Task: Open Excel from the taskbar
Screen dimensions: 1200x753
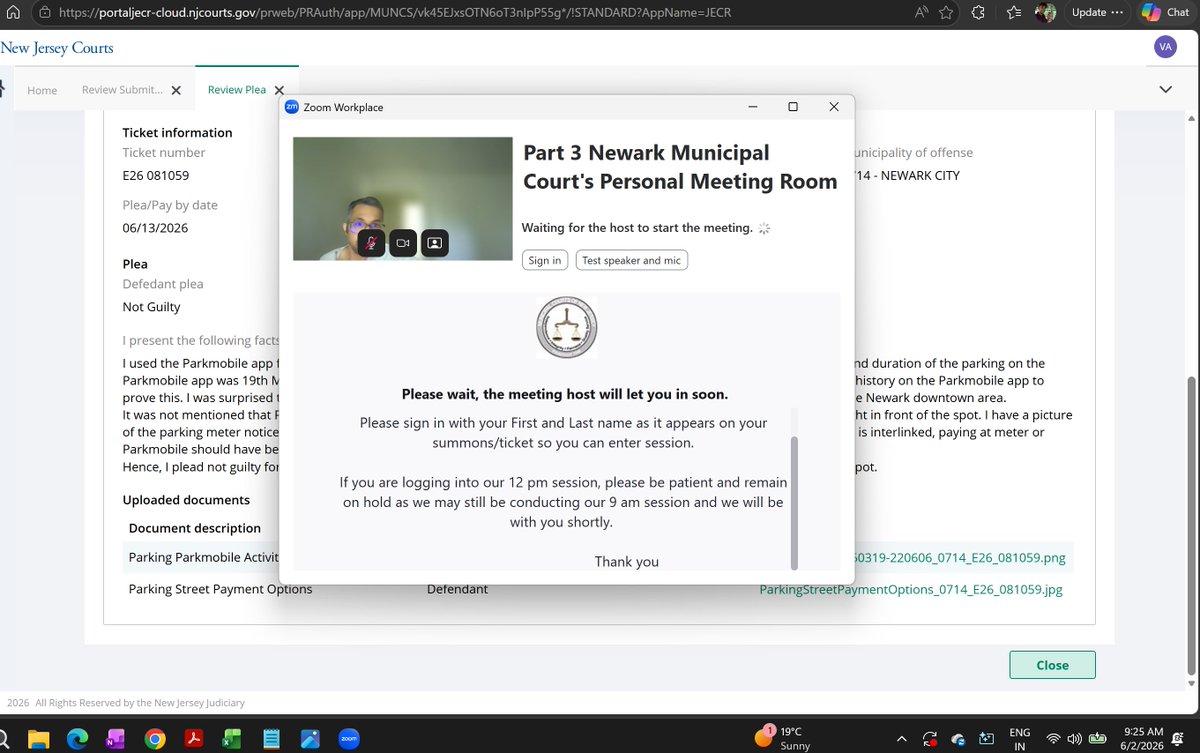Action: 232,740
